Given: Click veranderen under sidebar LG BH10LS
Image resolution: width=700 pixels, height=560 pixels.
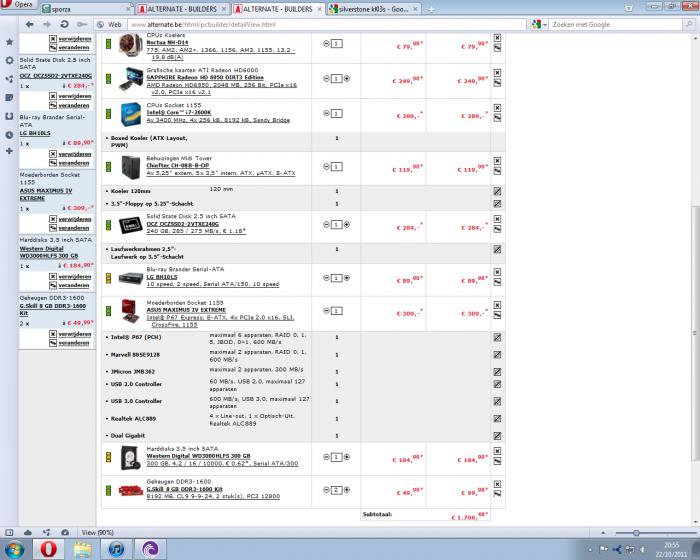Looking at the screenshot, I should click(74, 163).
